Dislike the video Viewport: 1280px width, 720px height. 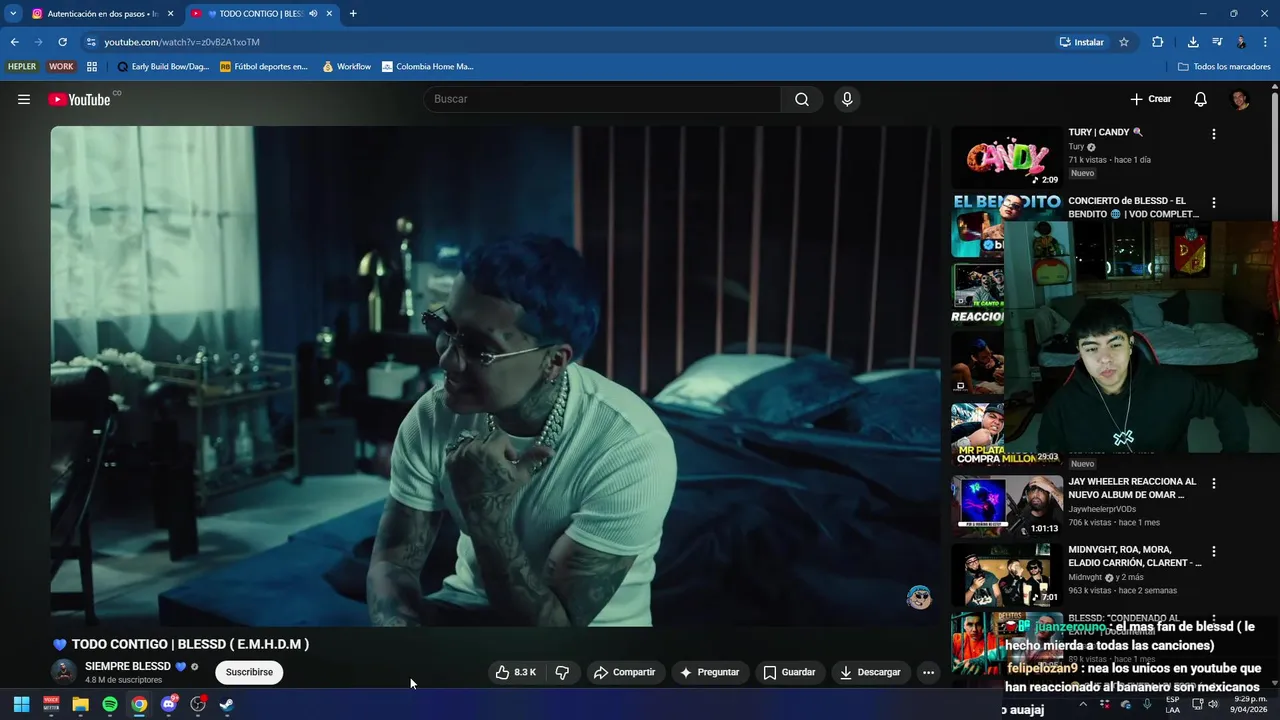562,672
